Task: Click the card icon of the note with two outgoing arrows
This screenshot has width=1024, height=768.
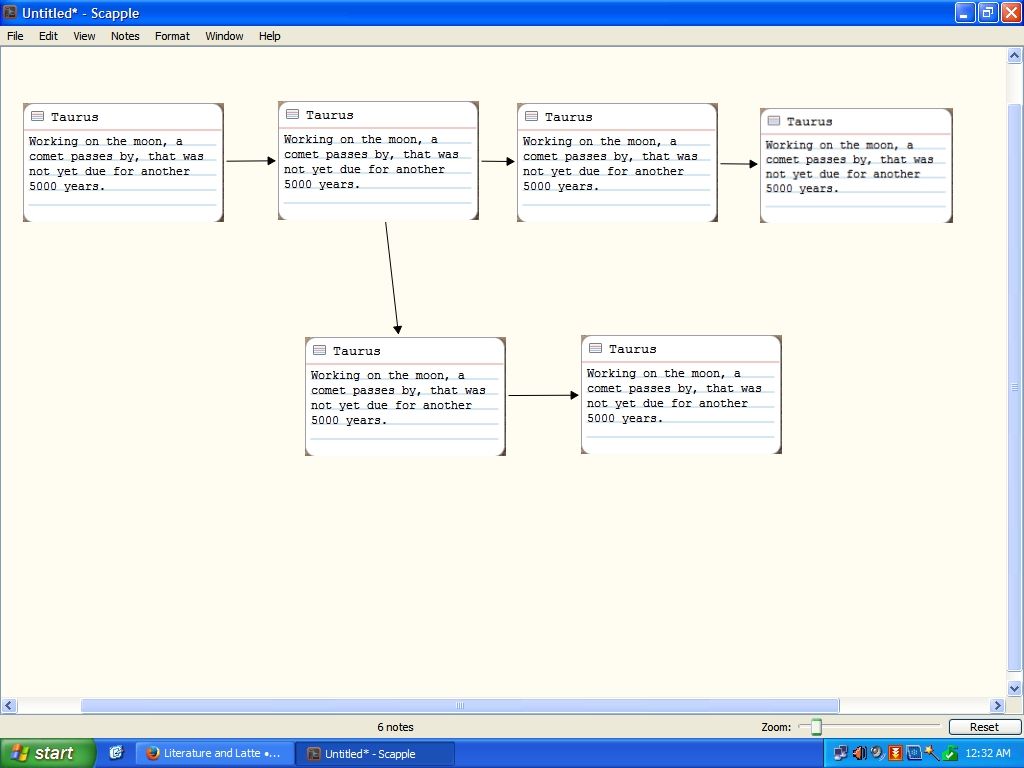Action: 292,115
